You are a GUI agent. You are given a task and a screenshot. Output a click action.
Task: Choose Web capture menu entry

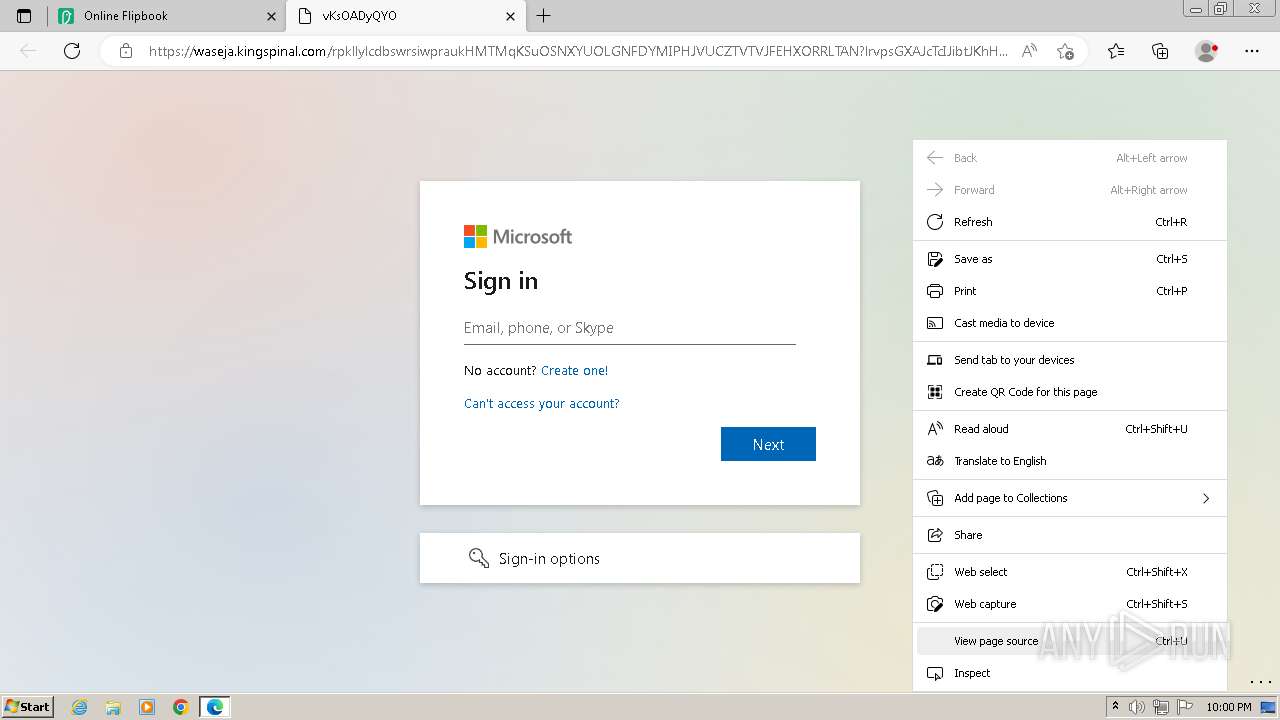(1070, 604)
